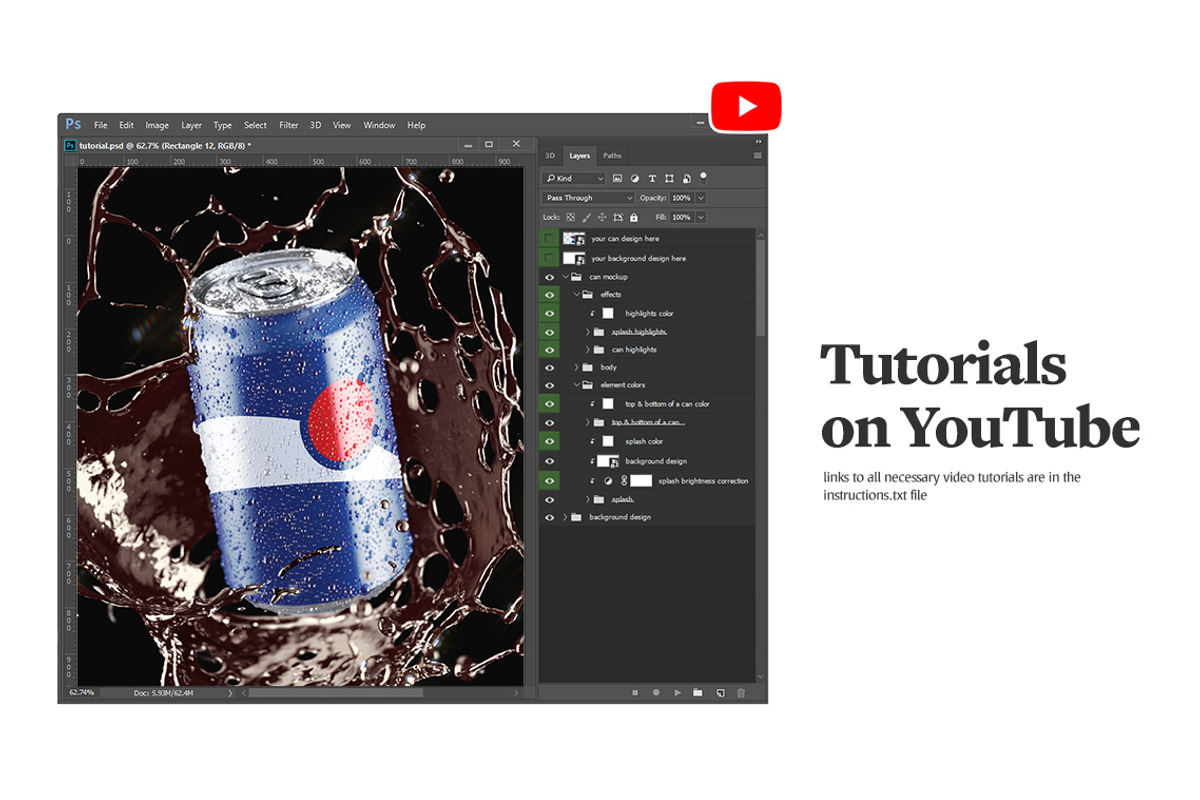Click lock image pixels brush icon
The height and width of the screenshot is (800, 1200).
tap(587, 217)
